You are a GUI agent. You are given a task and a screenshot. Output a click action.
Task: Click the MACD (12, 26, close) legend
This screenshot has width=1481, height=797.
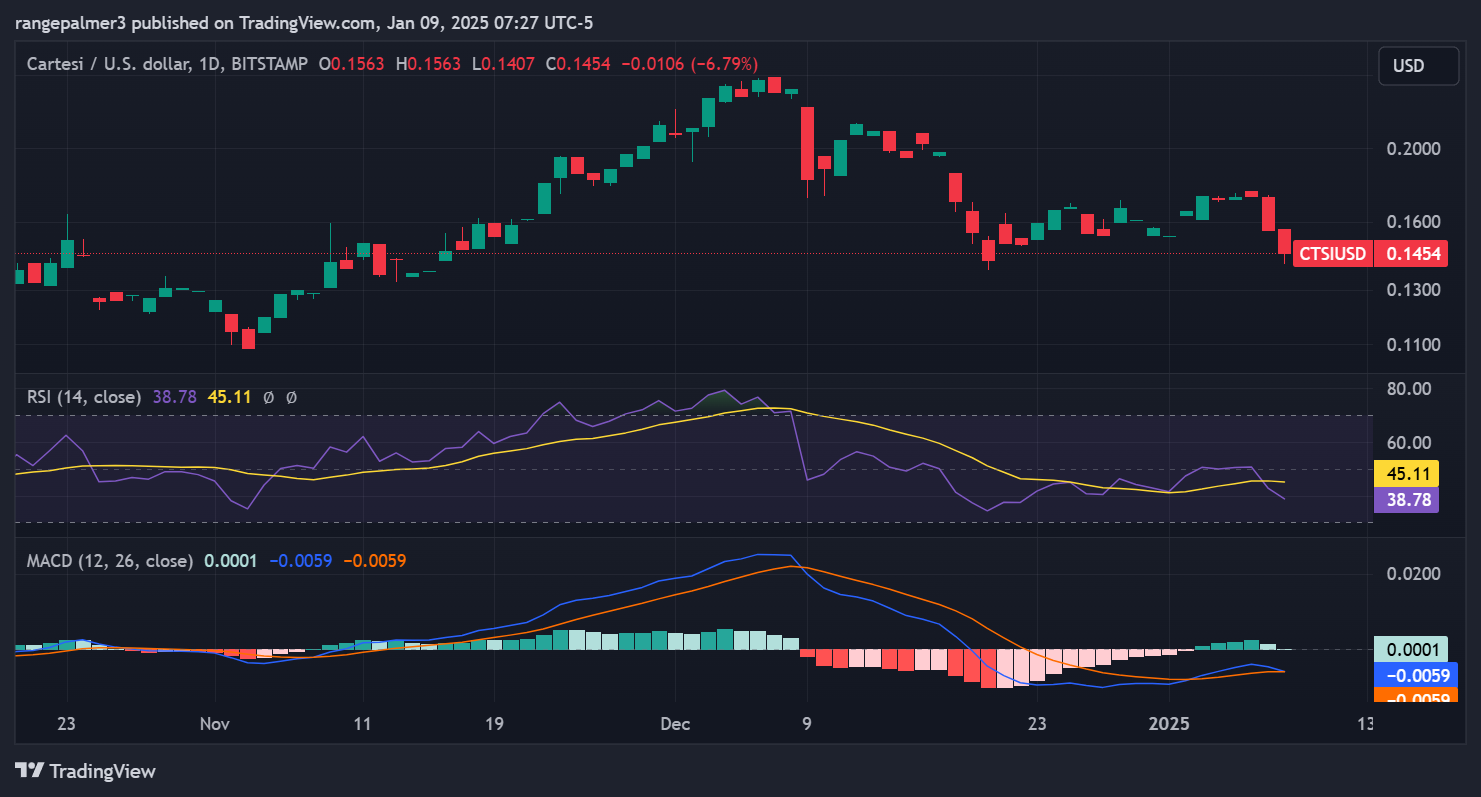click(110, 561)
